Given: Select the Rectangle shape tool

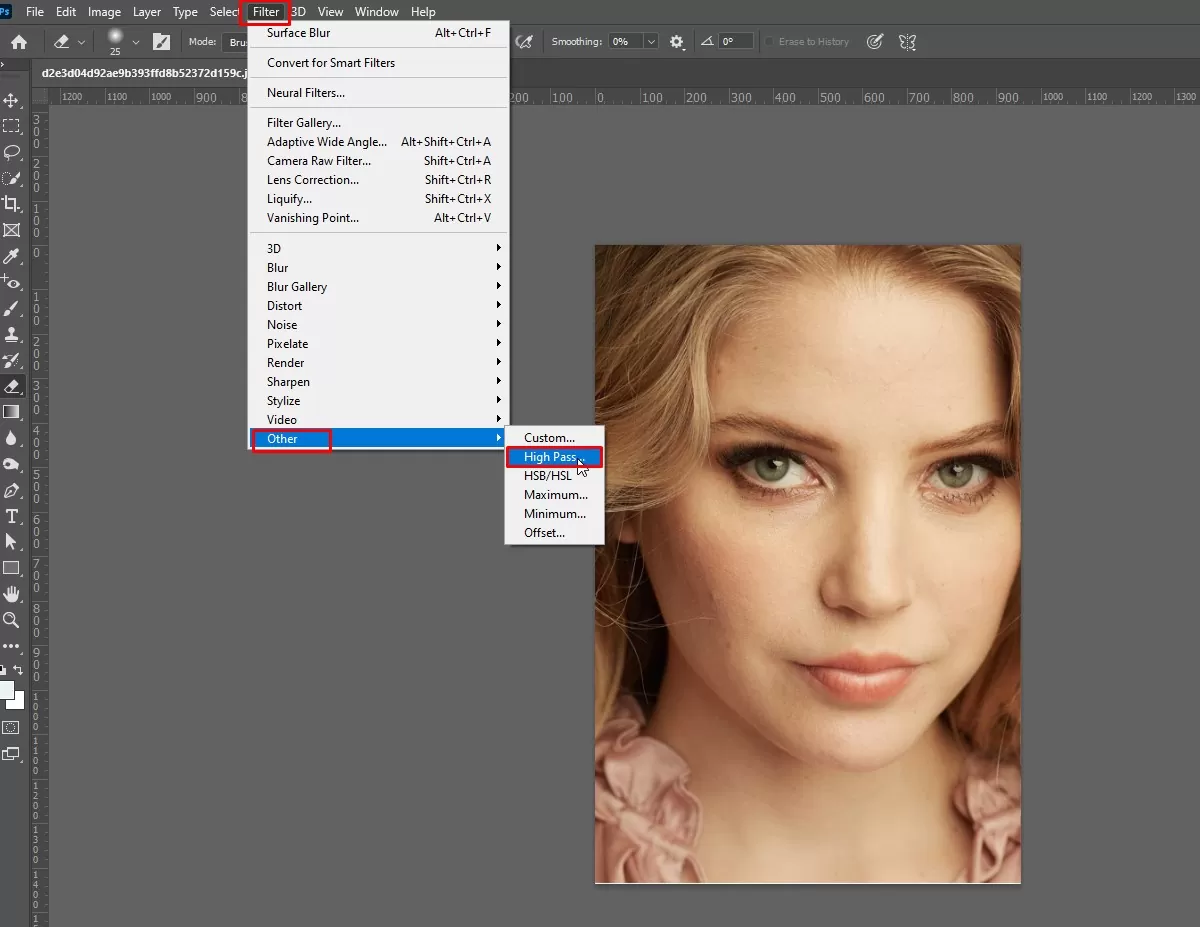Looking at the screenshot, I should pyautogui.click(x=12, y=568).
